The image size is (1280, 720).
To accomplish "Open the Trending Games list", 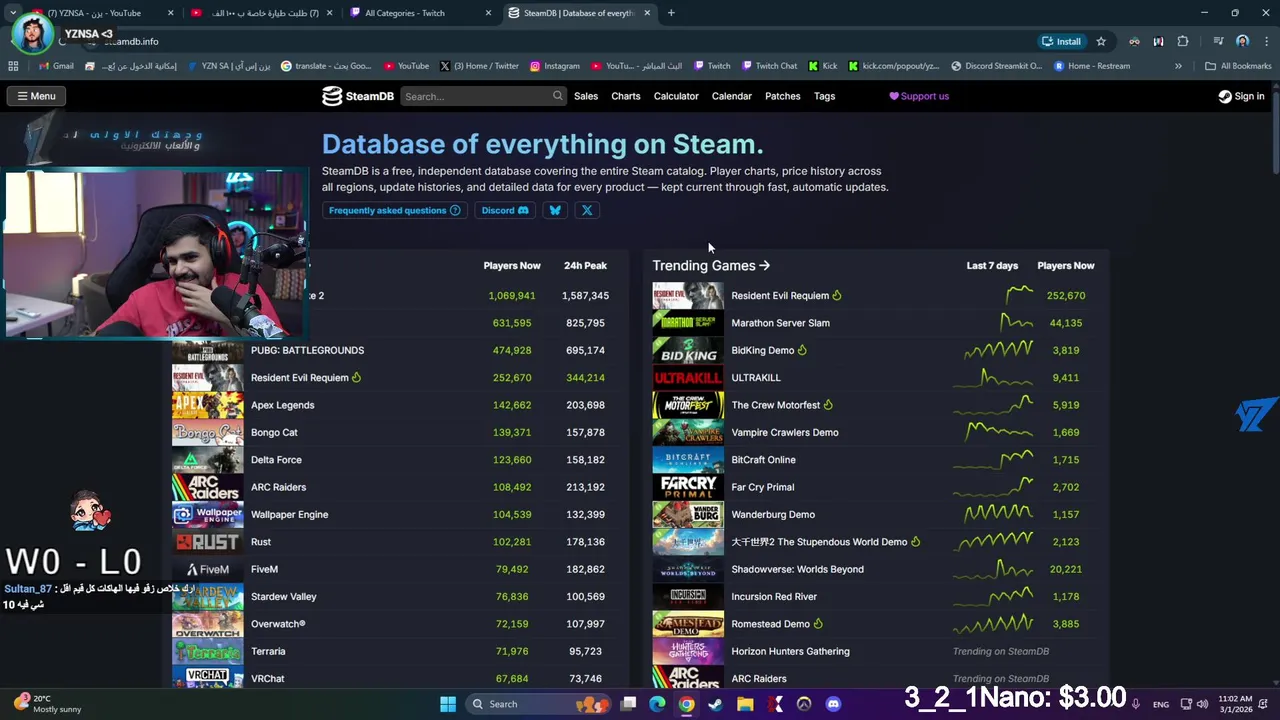I will [711, 265].
